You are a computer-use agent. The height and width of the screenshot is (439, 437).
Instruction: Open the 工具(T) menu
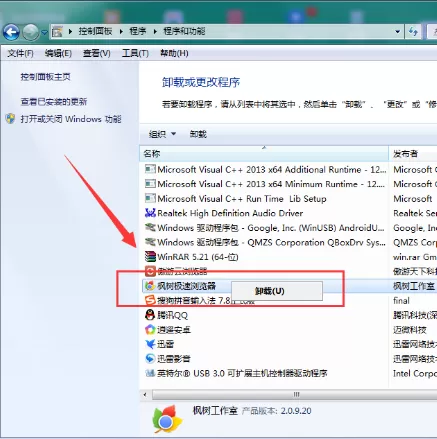135,53
